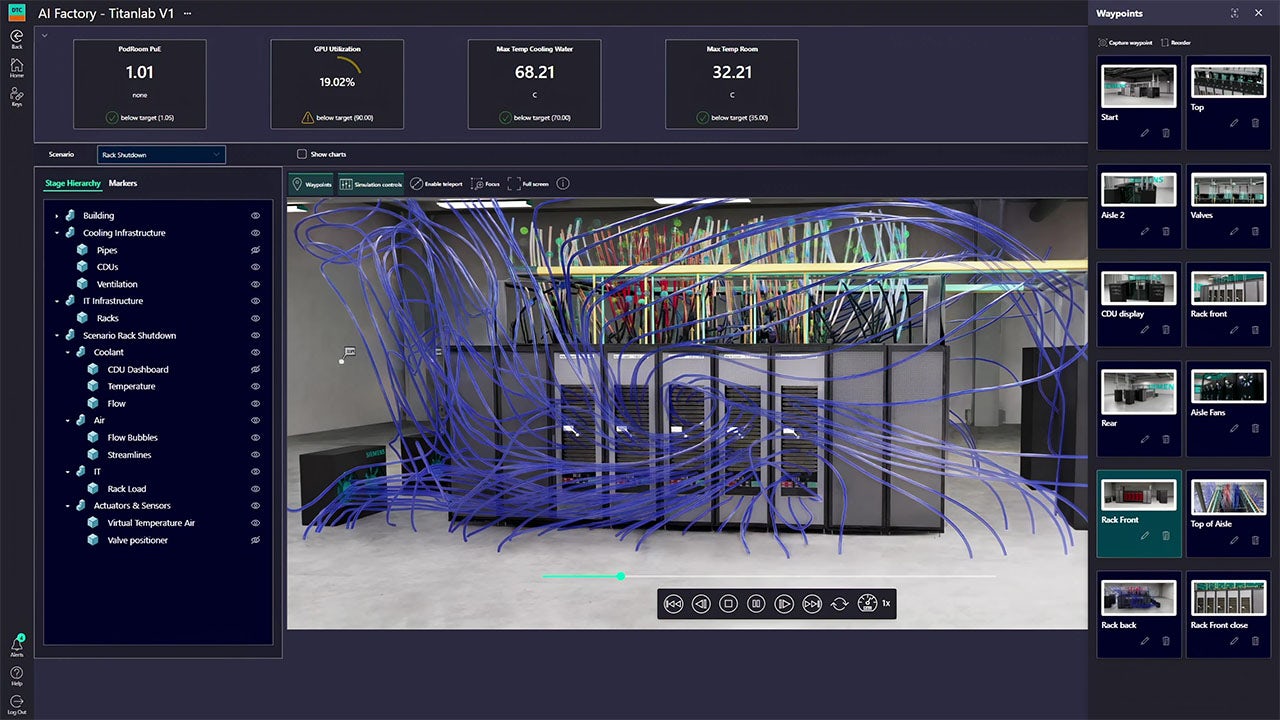Open the Scenario dropdown showing Rack Shutdown
Screen dimensions: 1280x720
160,154
